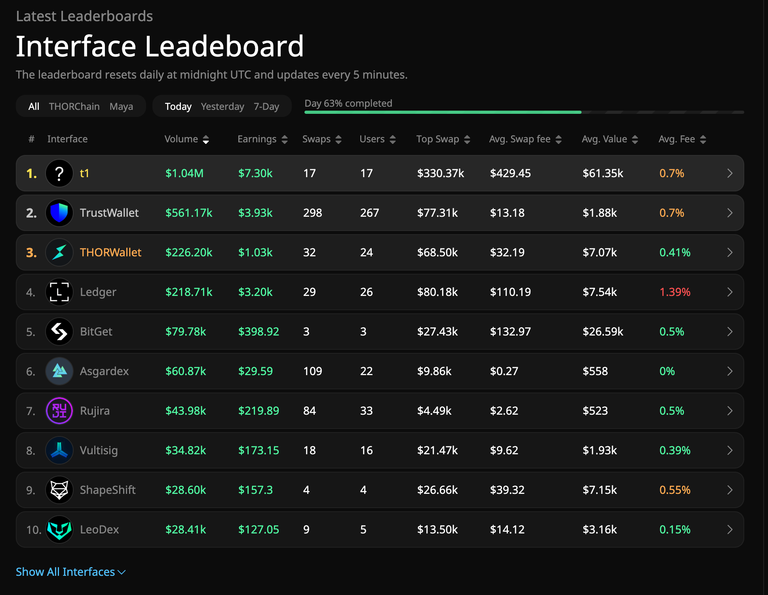Viewport: 768px width, 595px height.
Task: Click the Ledger logo icon
Action: click(59, 292)
